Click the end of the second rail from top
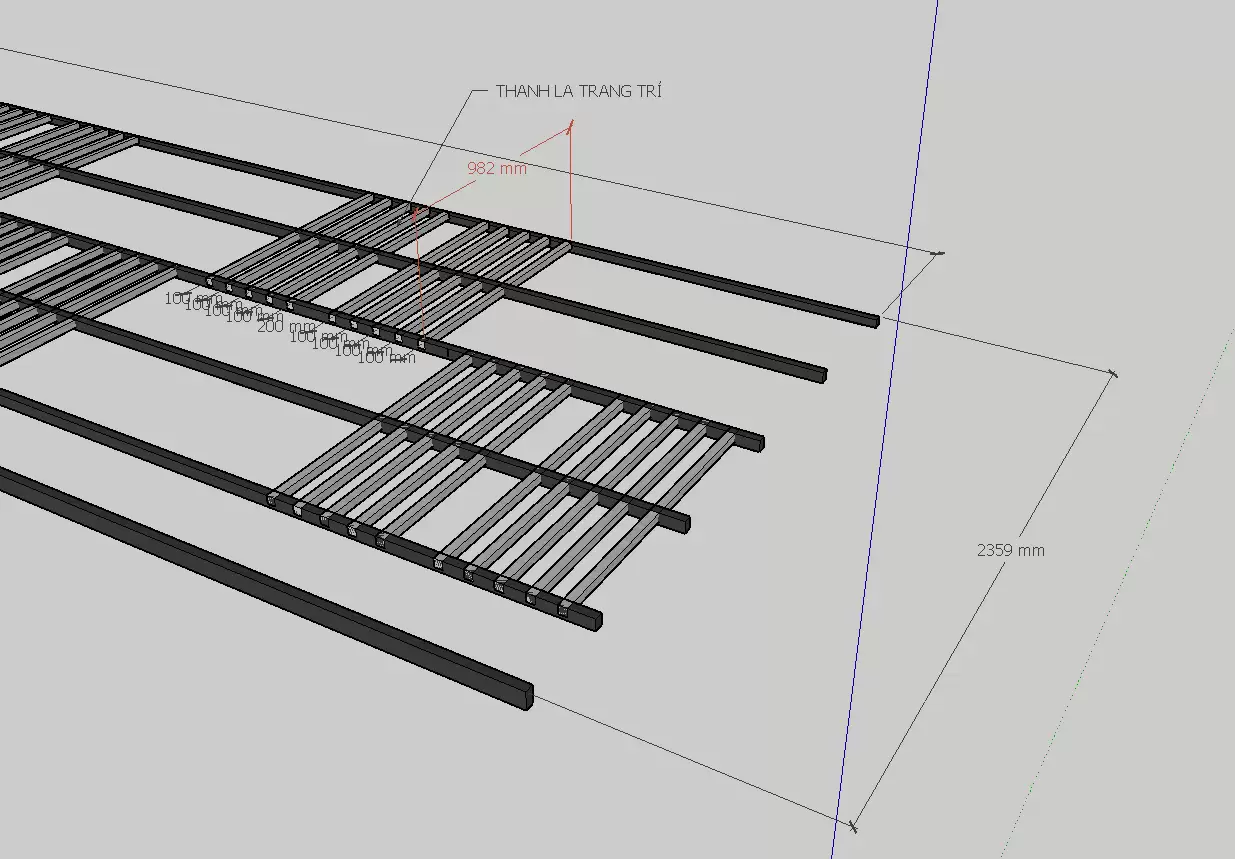Screen dimensions: 1235x859 (x=822, y=375)
